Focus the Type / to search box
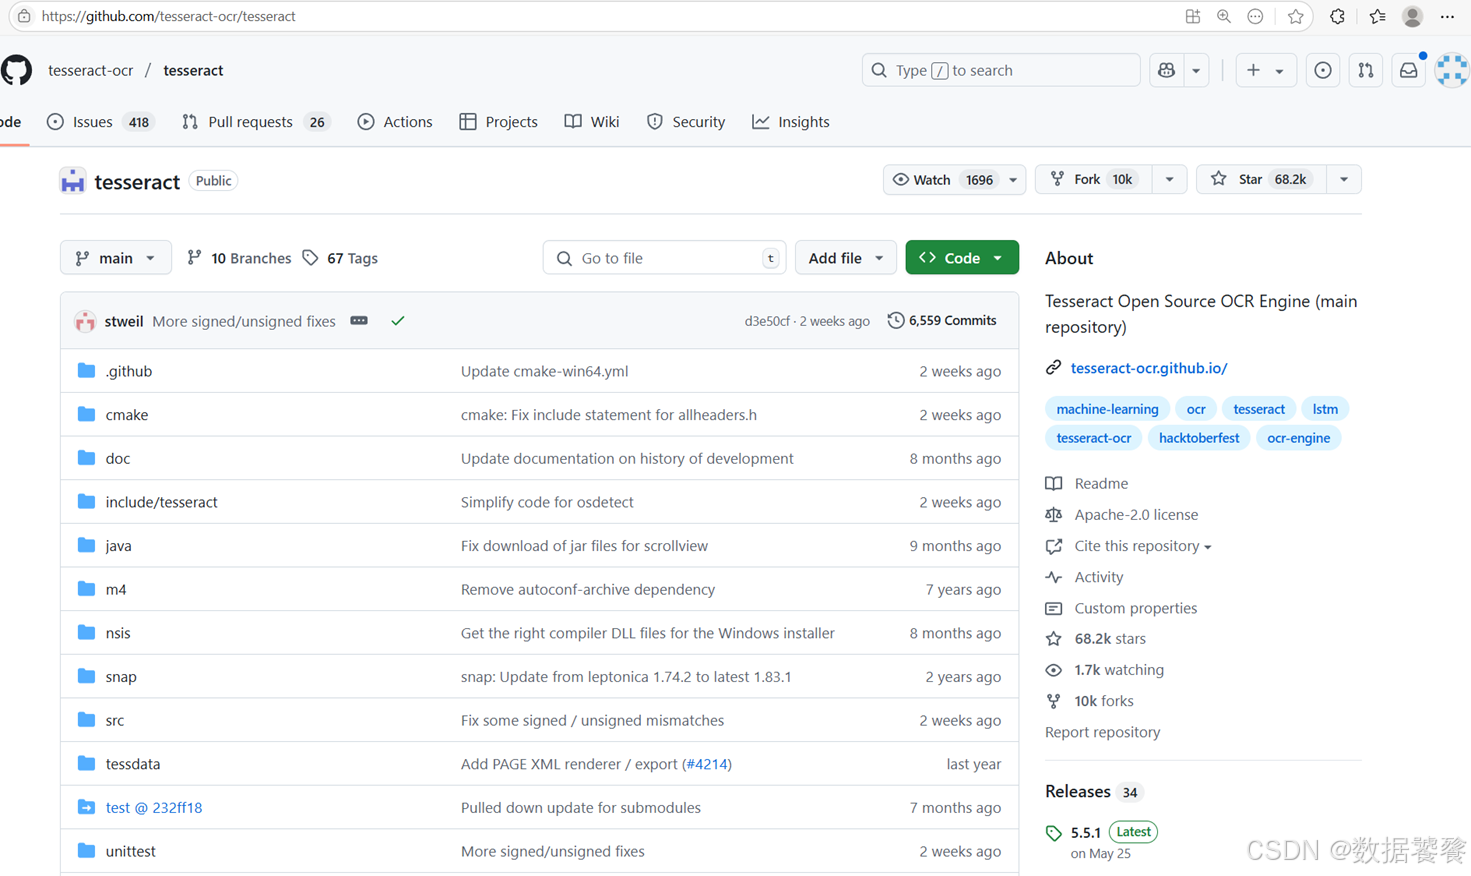Viewport: 1471px width, 876px height. pyautogui.click(x=1001, y=70)
